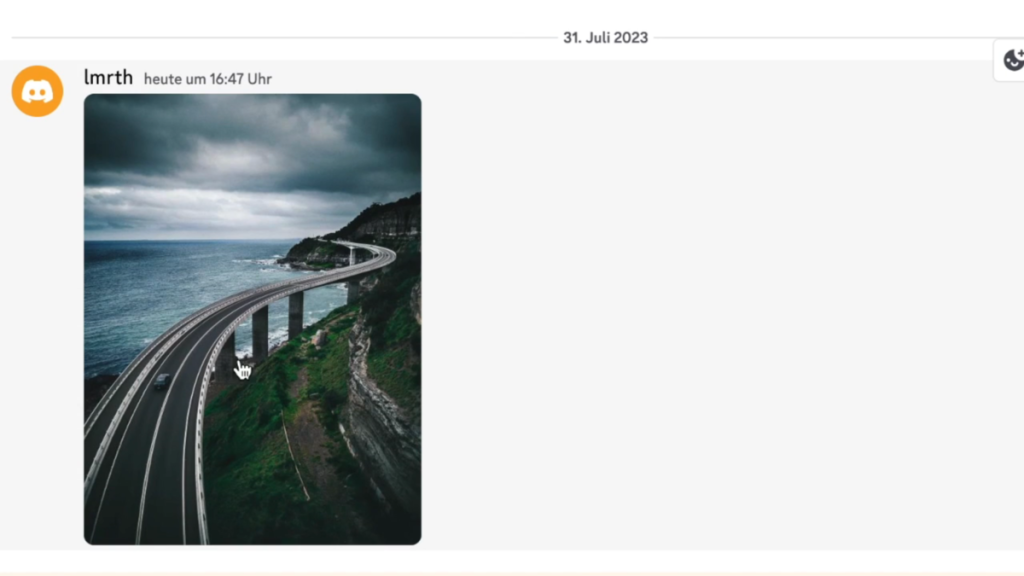Screen dimensions: 1024x576
Task: Add a reaction with the emoji-plus icon
Action: [x=1014, y=60]
